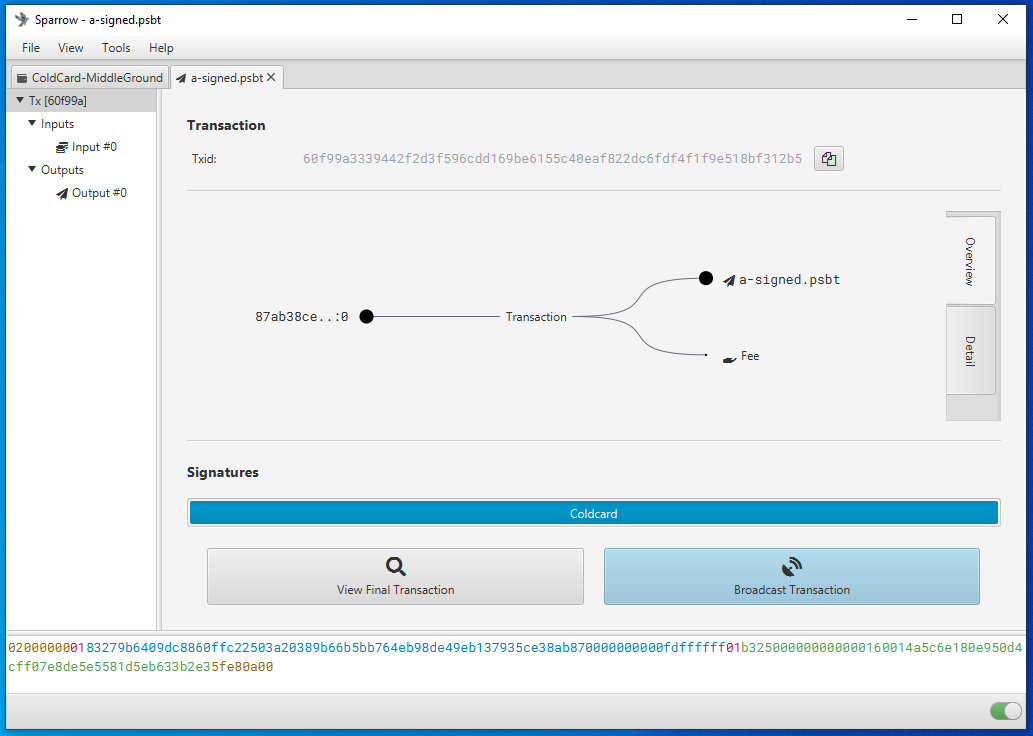
Task: Click the Txid: field label
Action: (x=204, y=159)
